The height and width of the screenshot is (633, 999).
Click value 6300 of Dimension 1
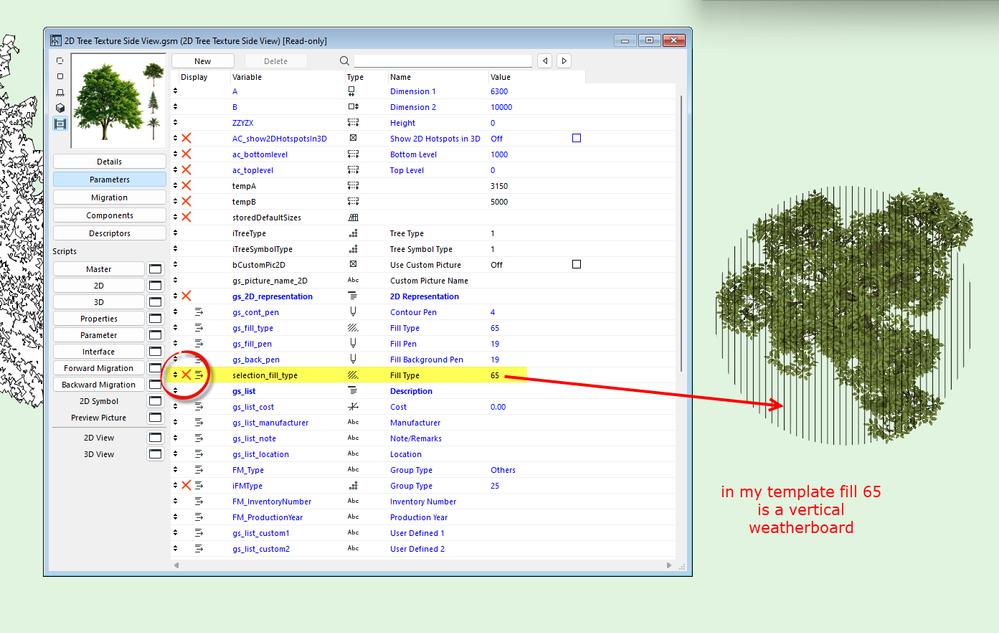[499, 91]
